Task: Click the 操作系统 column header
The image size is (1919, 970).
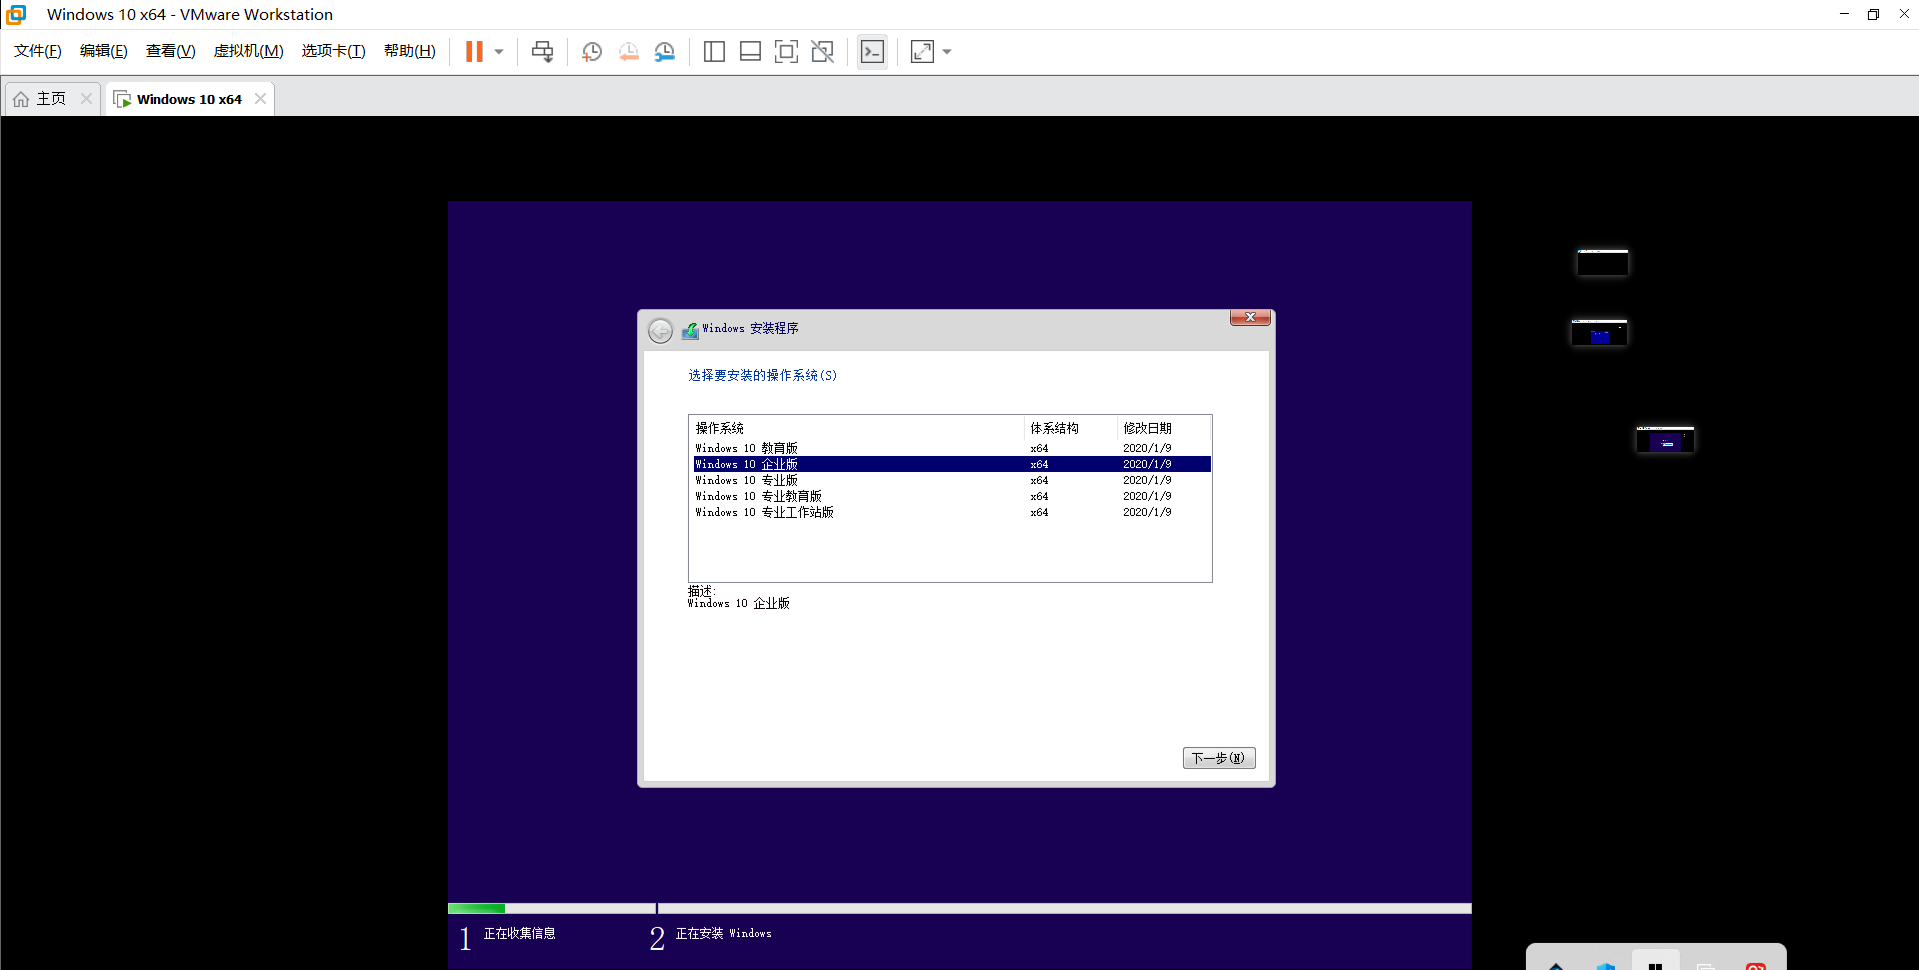Action: 857,428
